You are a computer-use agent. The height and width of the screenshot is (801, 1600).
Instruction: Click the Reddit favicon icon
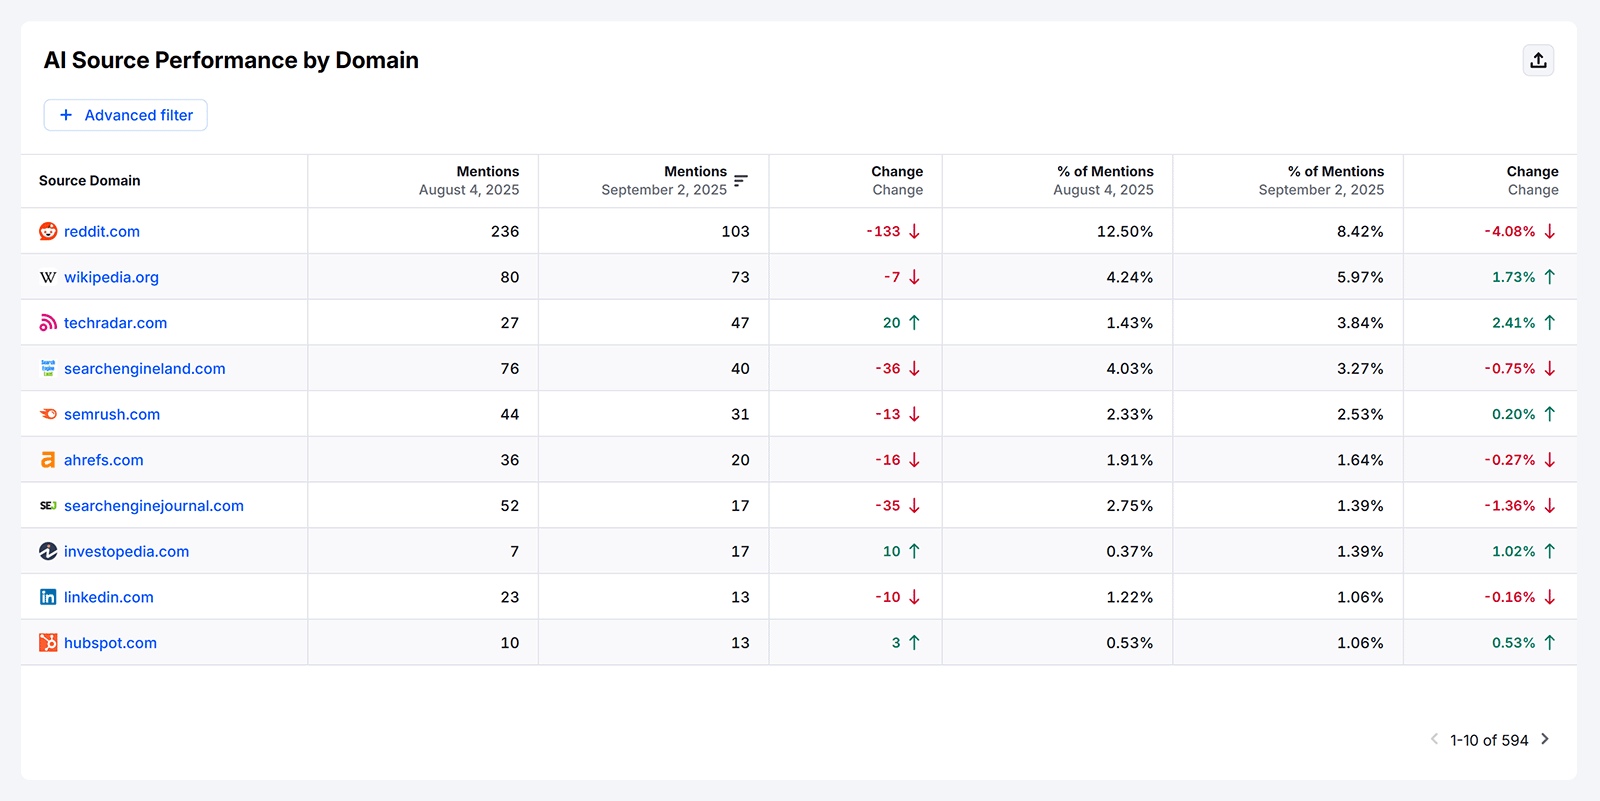pyautogui.click(x=48, y=232)
